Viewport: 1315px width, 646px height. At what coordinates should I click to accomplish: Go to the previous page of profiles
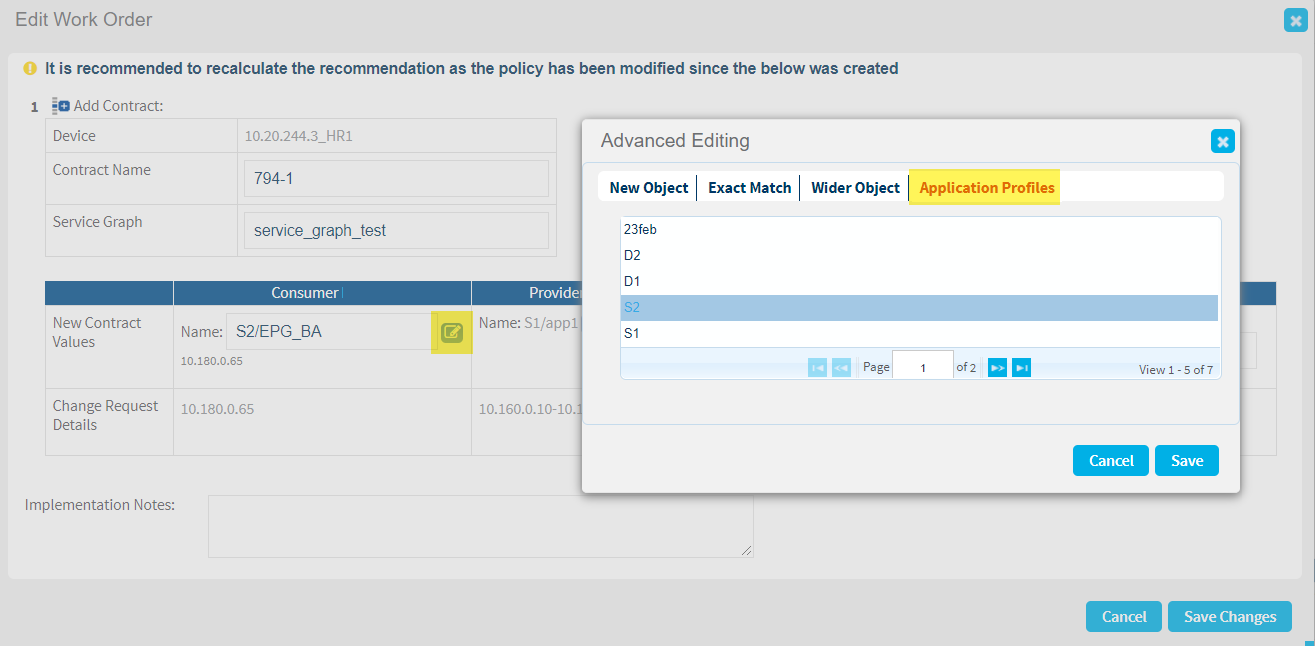[x=841, y=368]
